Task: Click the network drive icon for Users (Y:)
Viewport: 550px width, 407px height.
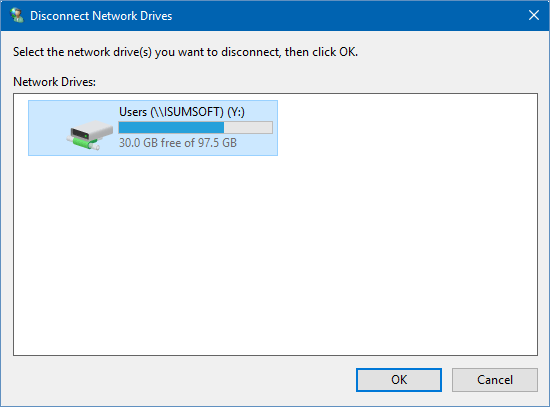Action: click(x=90, y=135)
